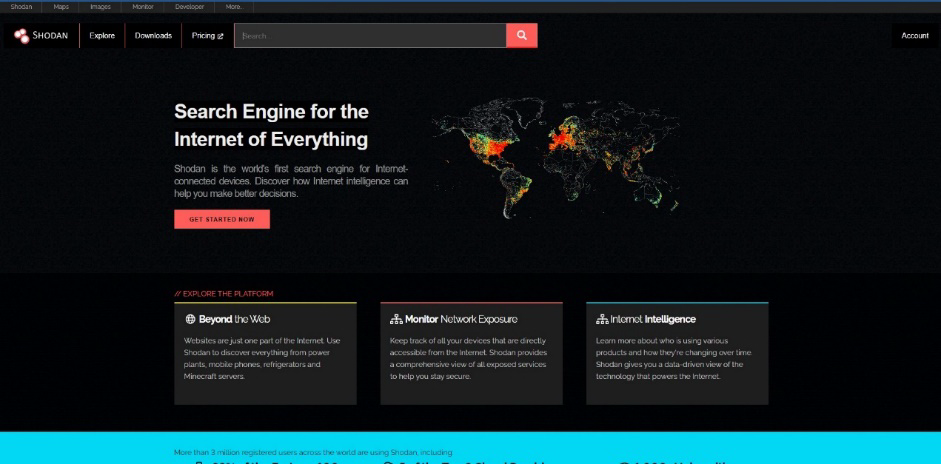Image resolution: width=941 pixels, height=464 pixels.
Task: Click the network icon on Internet Intelligence
Action: tap(602, 319)
